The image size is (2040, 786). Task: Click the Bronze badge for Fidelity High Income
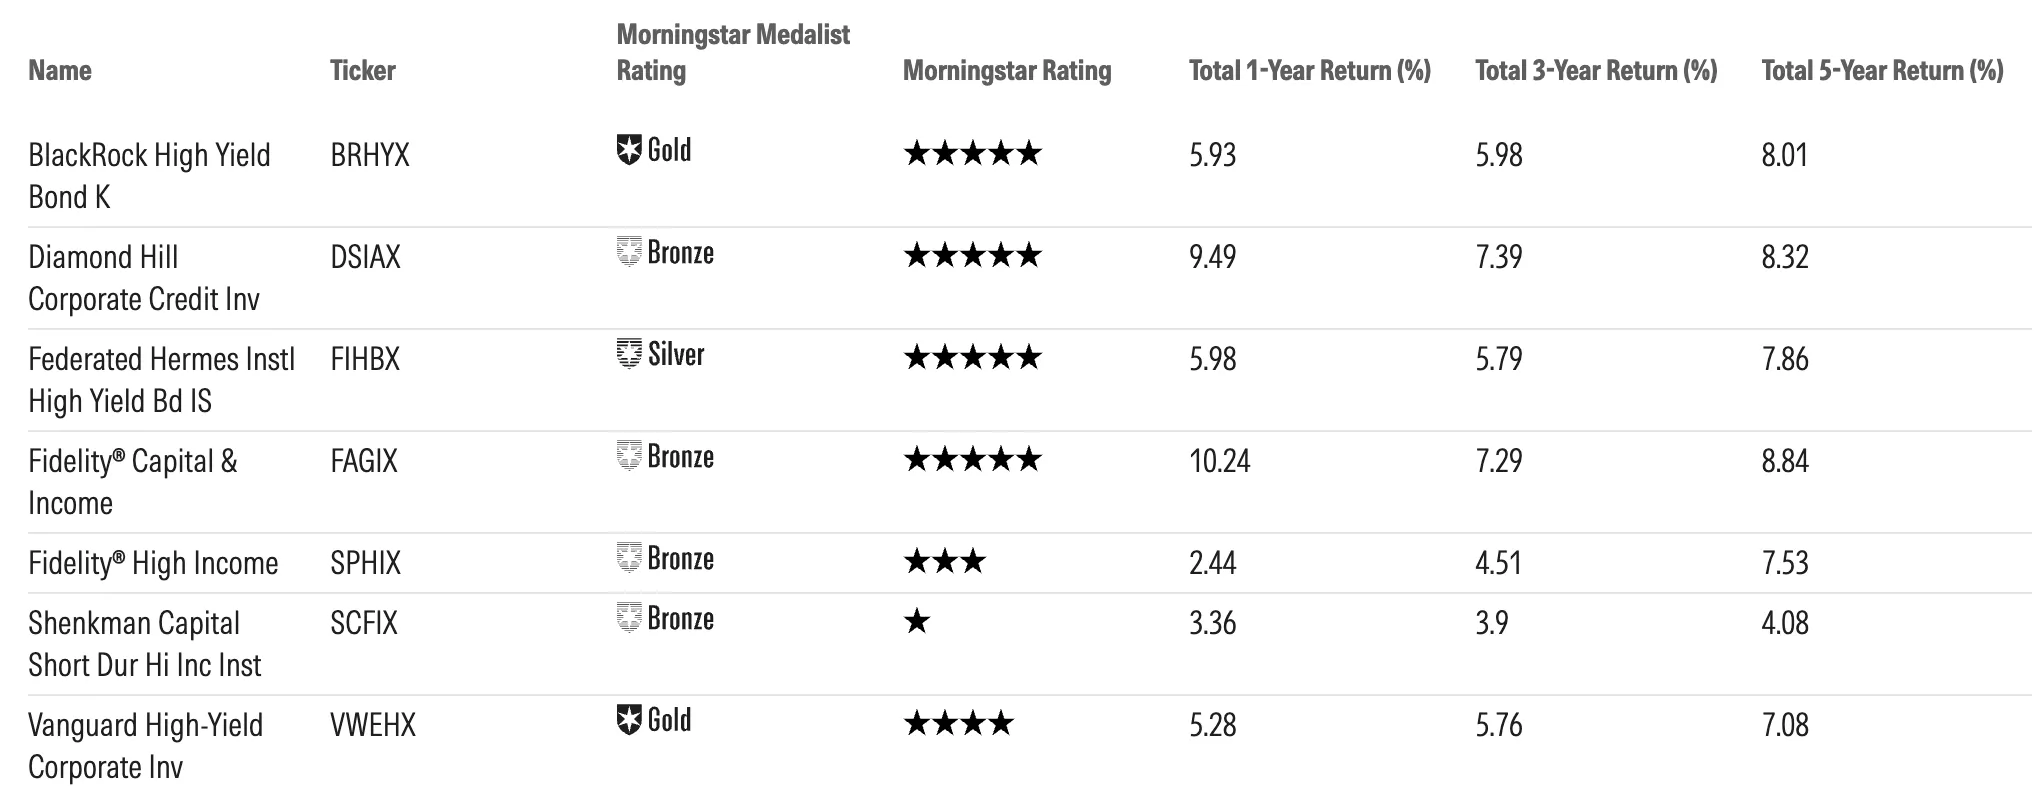665,559
